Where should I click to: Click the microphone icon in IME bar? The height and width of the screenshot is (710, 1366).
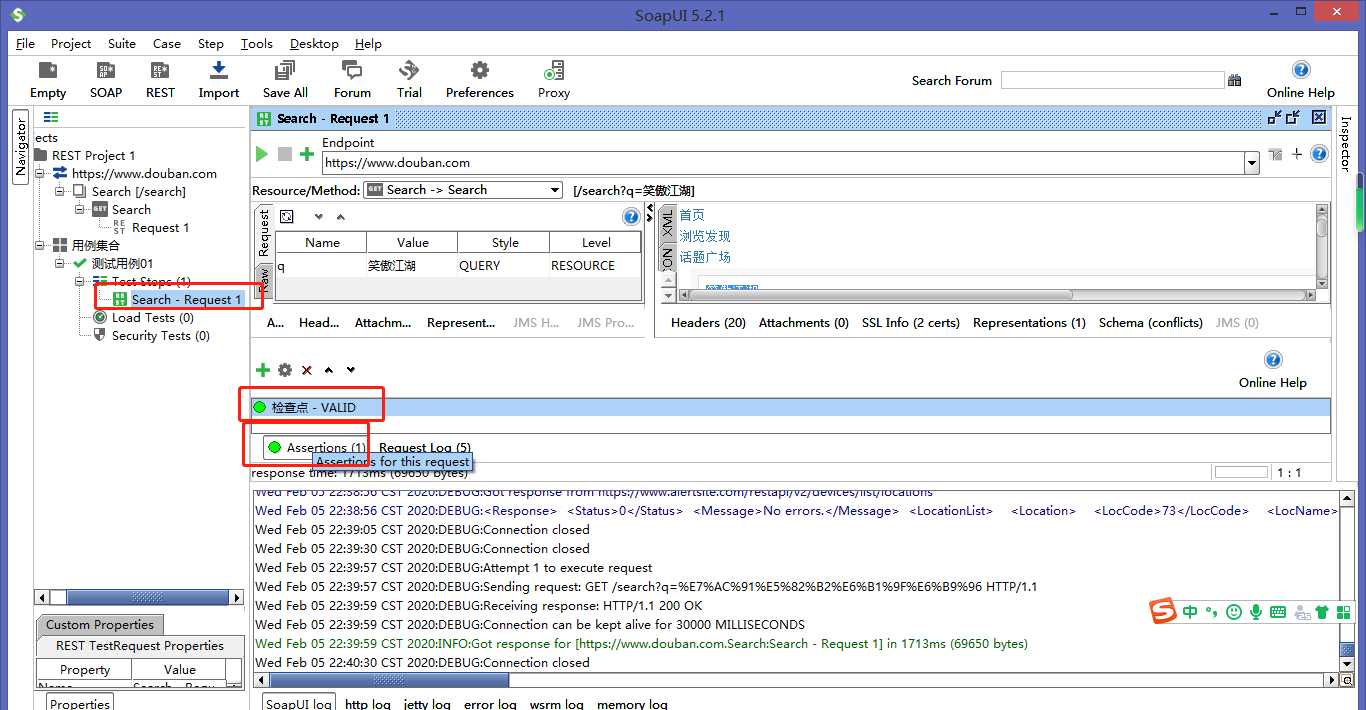pyautogui.click(x=1256, y=612)
